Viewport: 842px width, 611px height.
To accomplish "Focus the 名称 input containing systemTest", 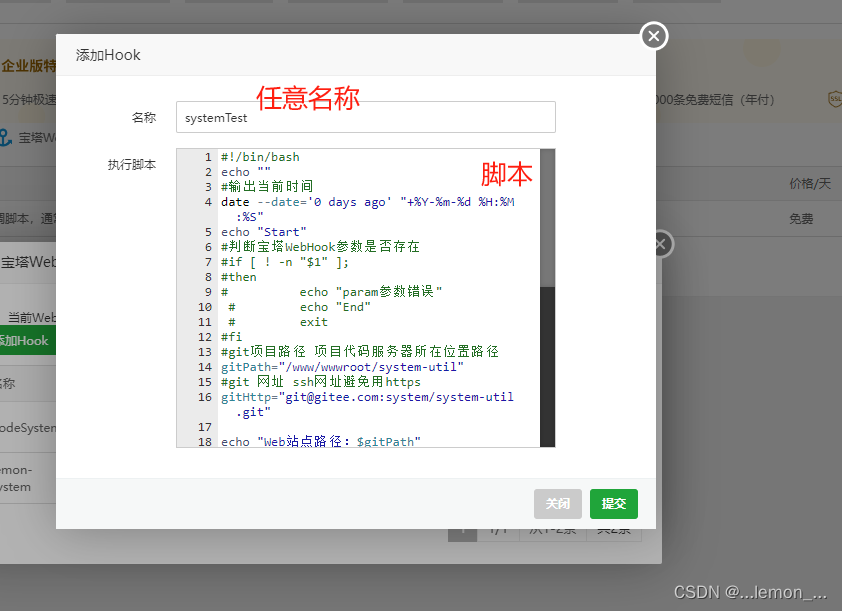I will click(x=366, y=117).
